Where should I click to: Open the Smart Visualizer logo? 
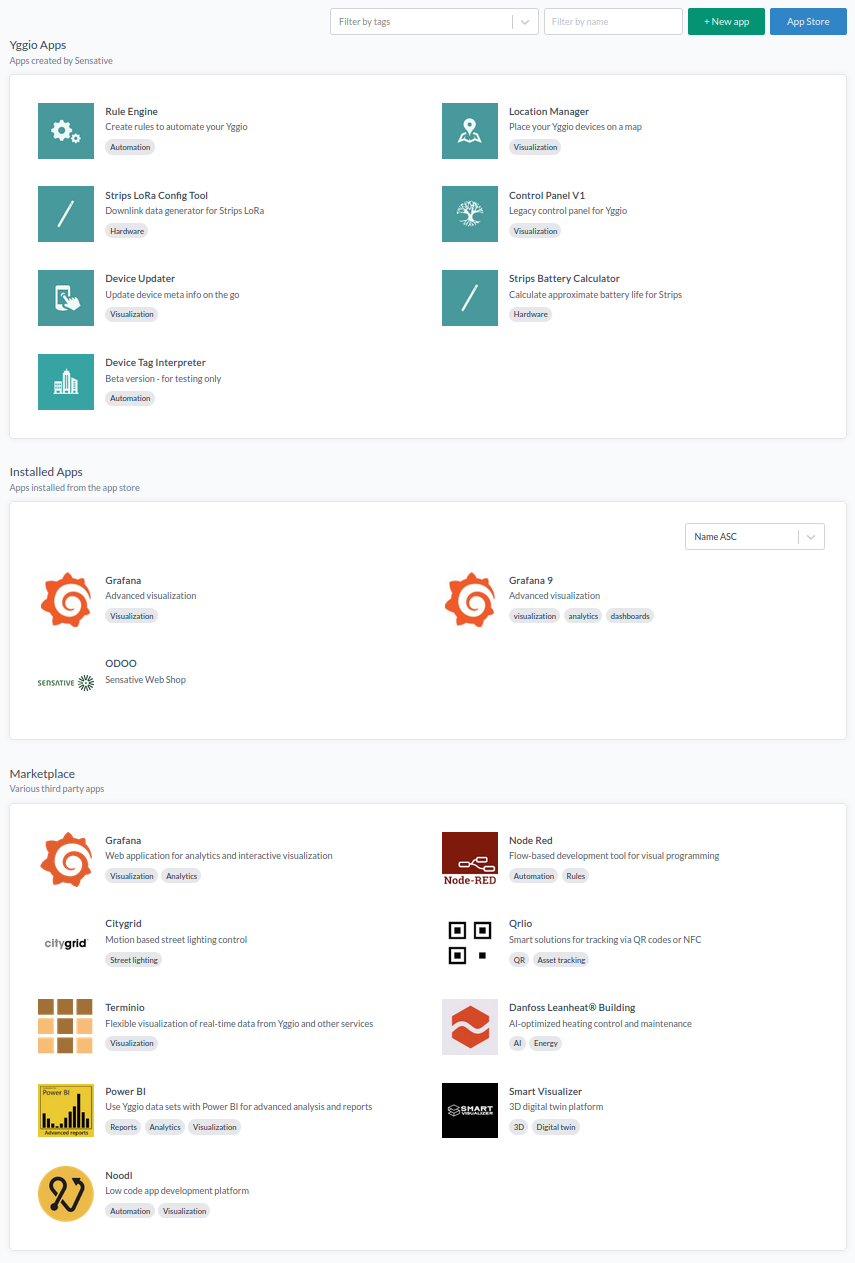tap(470, 1110)
